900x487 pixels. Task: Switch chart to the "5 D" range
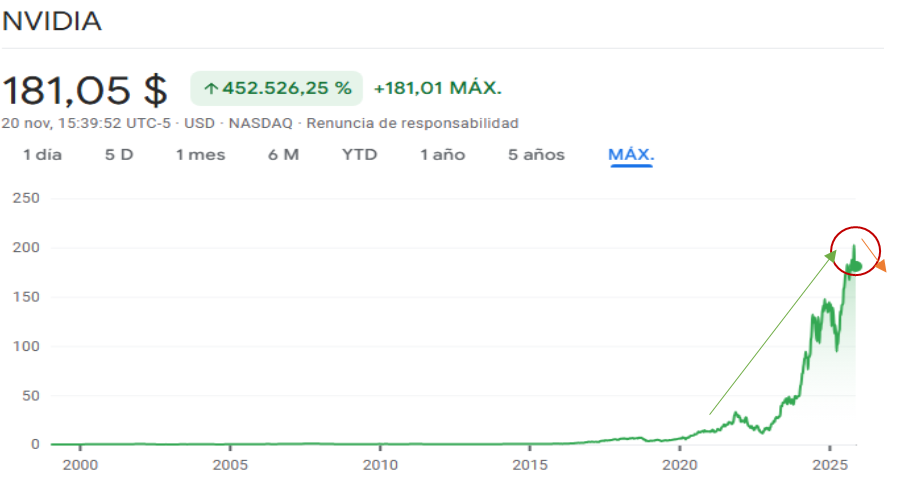(x=119, y=155)
